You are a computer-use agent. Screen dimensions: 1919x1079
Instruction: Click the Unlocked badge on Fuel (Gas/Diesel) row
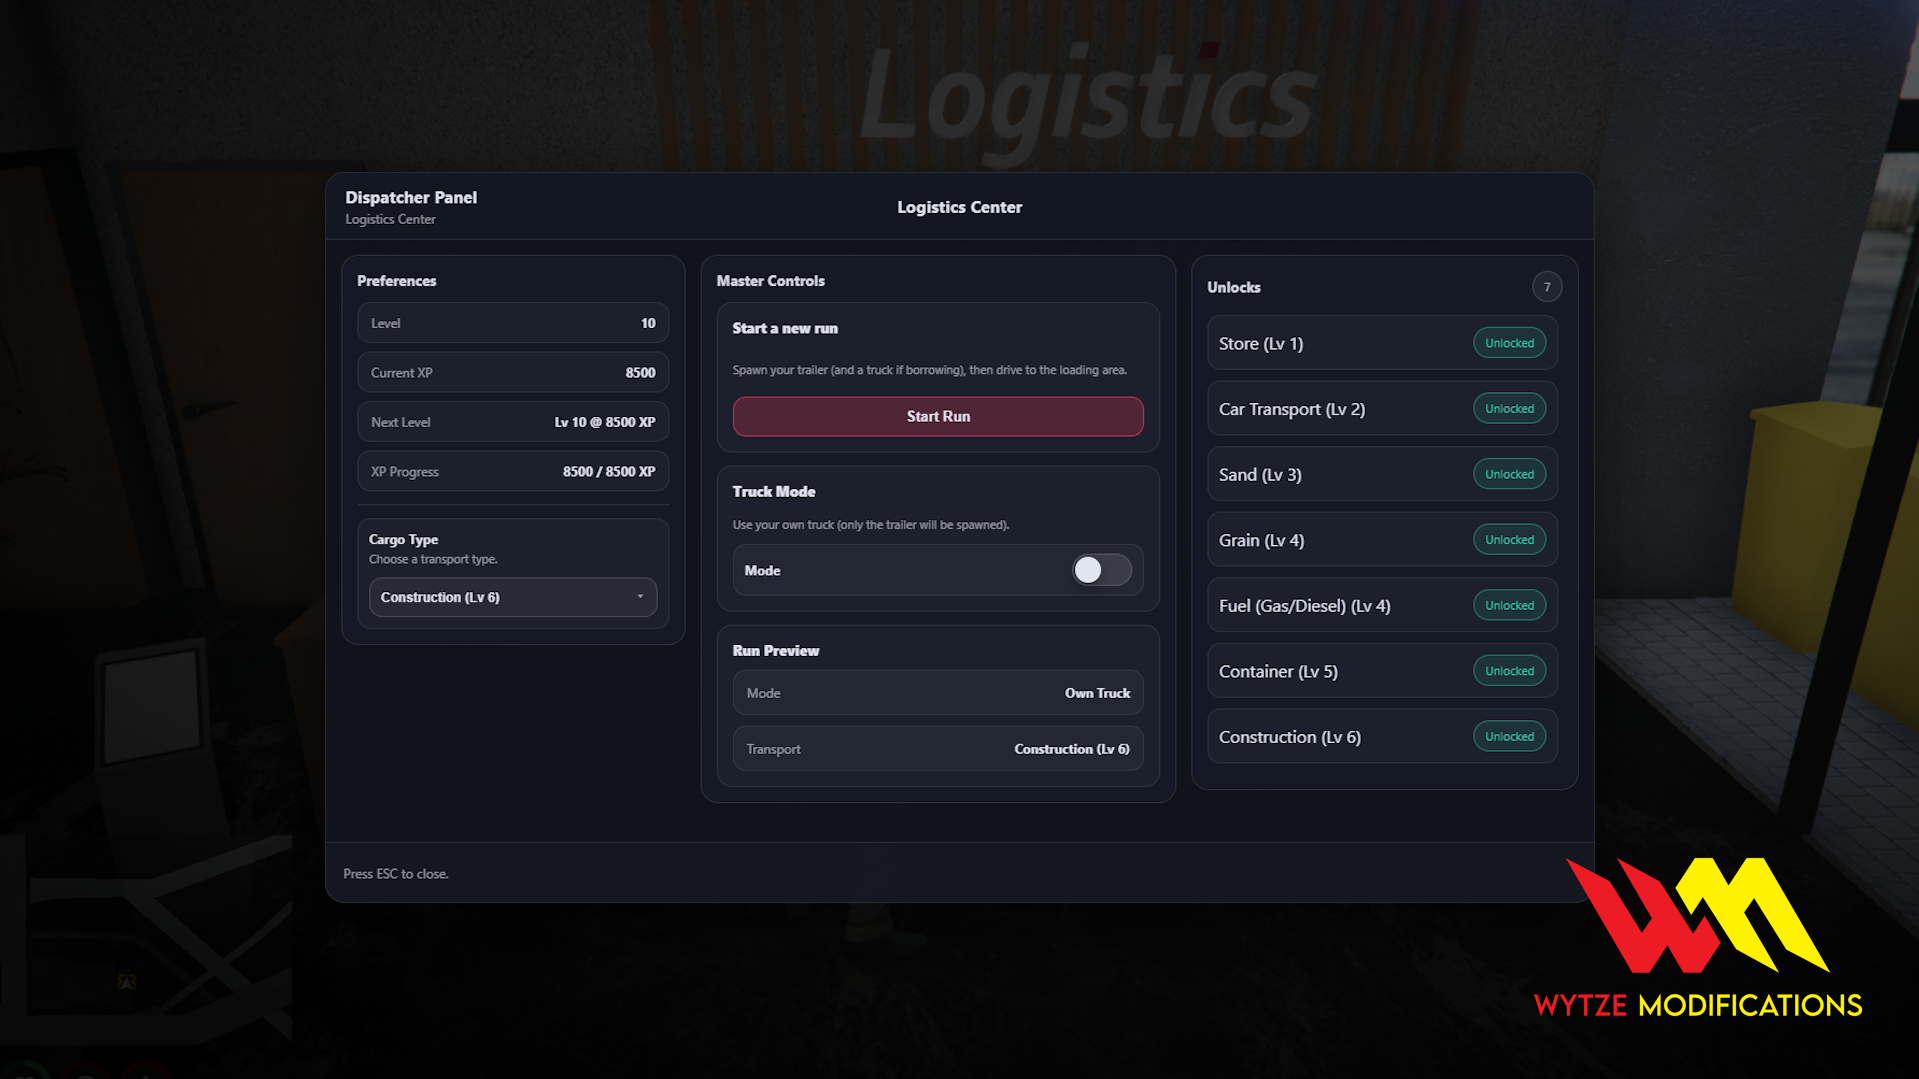[1509, 605]
